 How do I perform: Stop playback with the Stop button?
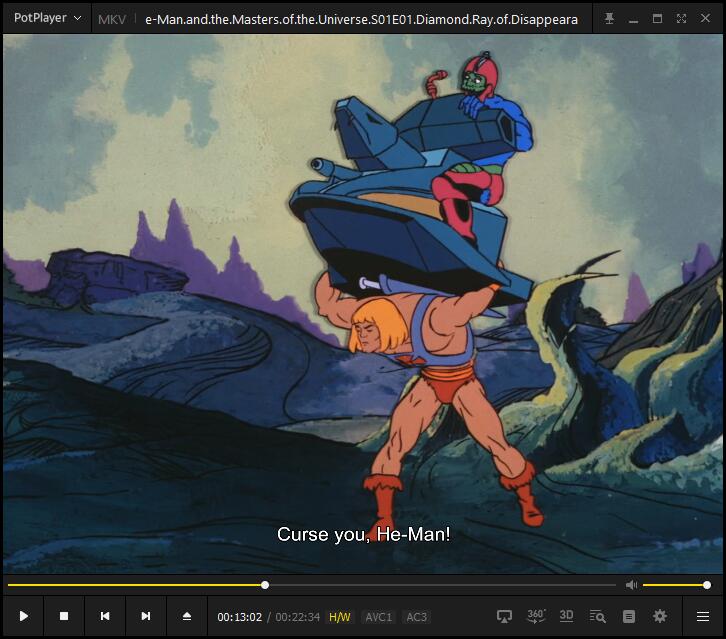(64, 616)
